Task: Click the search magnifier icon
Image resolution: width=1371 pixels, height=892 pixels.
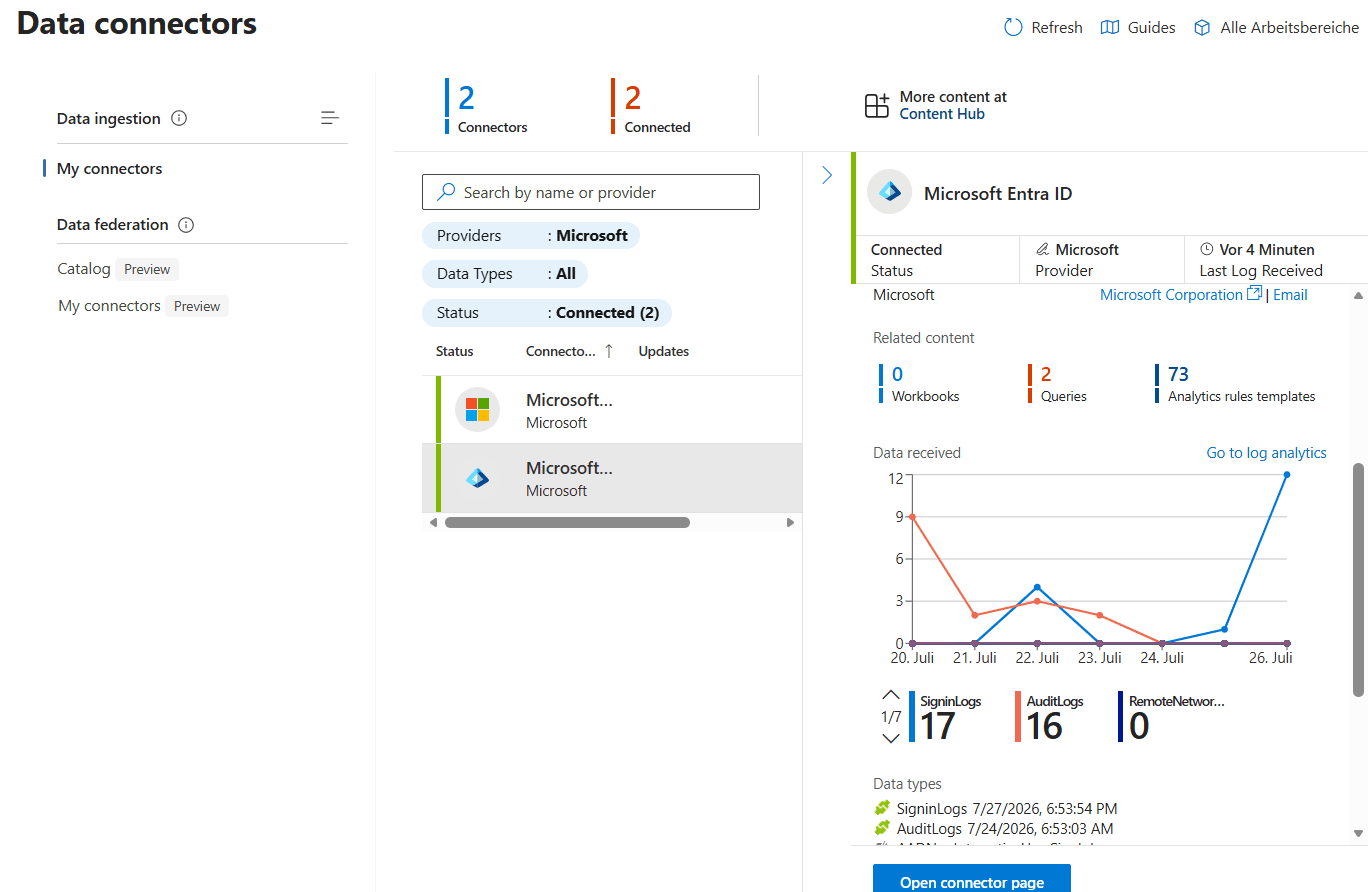Action: point(447,192)
